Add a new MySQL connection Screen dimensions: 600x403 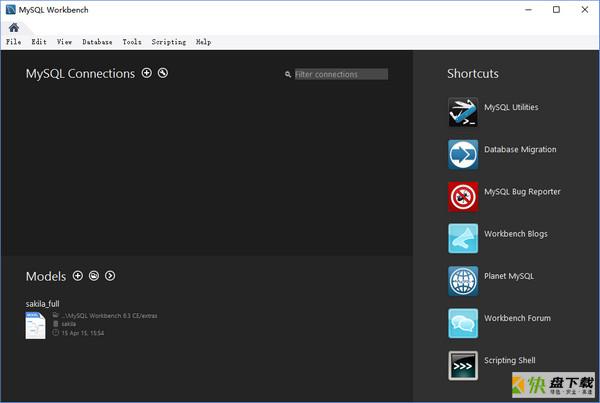[147, 73]
